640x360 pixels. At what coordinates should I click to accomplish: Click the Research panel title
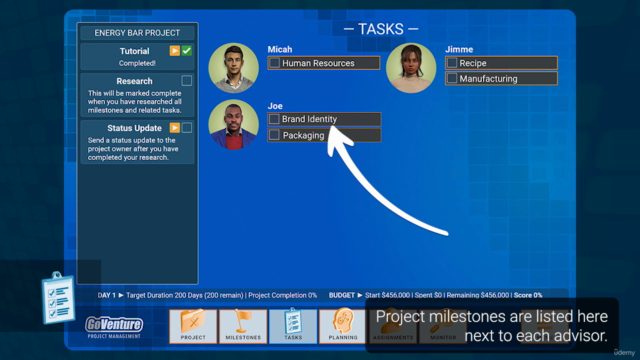pyautogui.click(x=134, y=81)
